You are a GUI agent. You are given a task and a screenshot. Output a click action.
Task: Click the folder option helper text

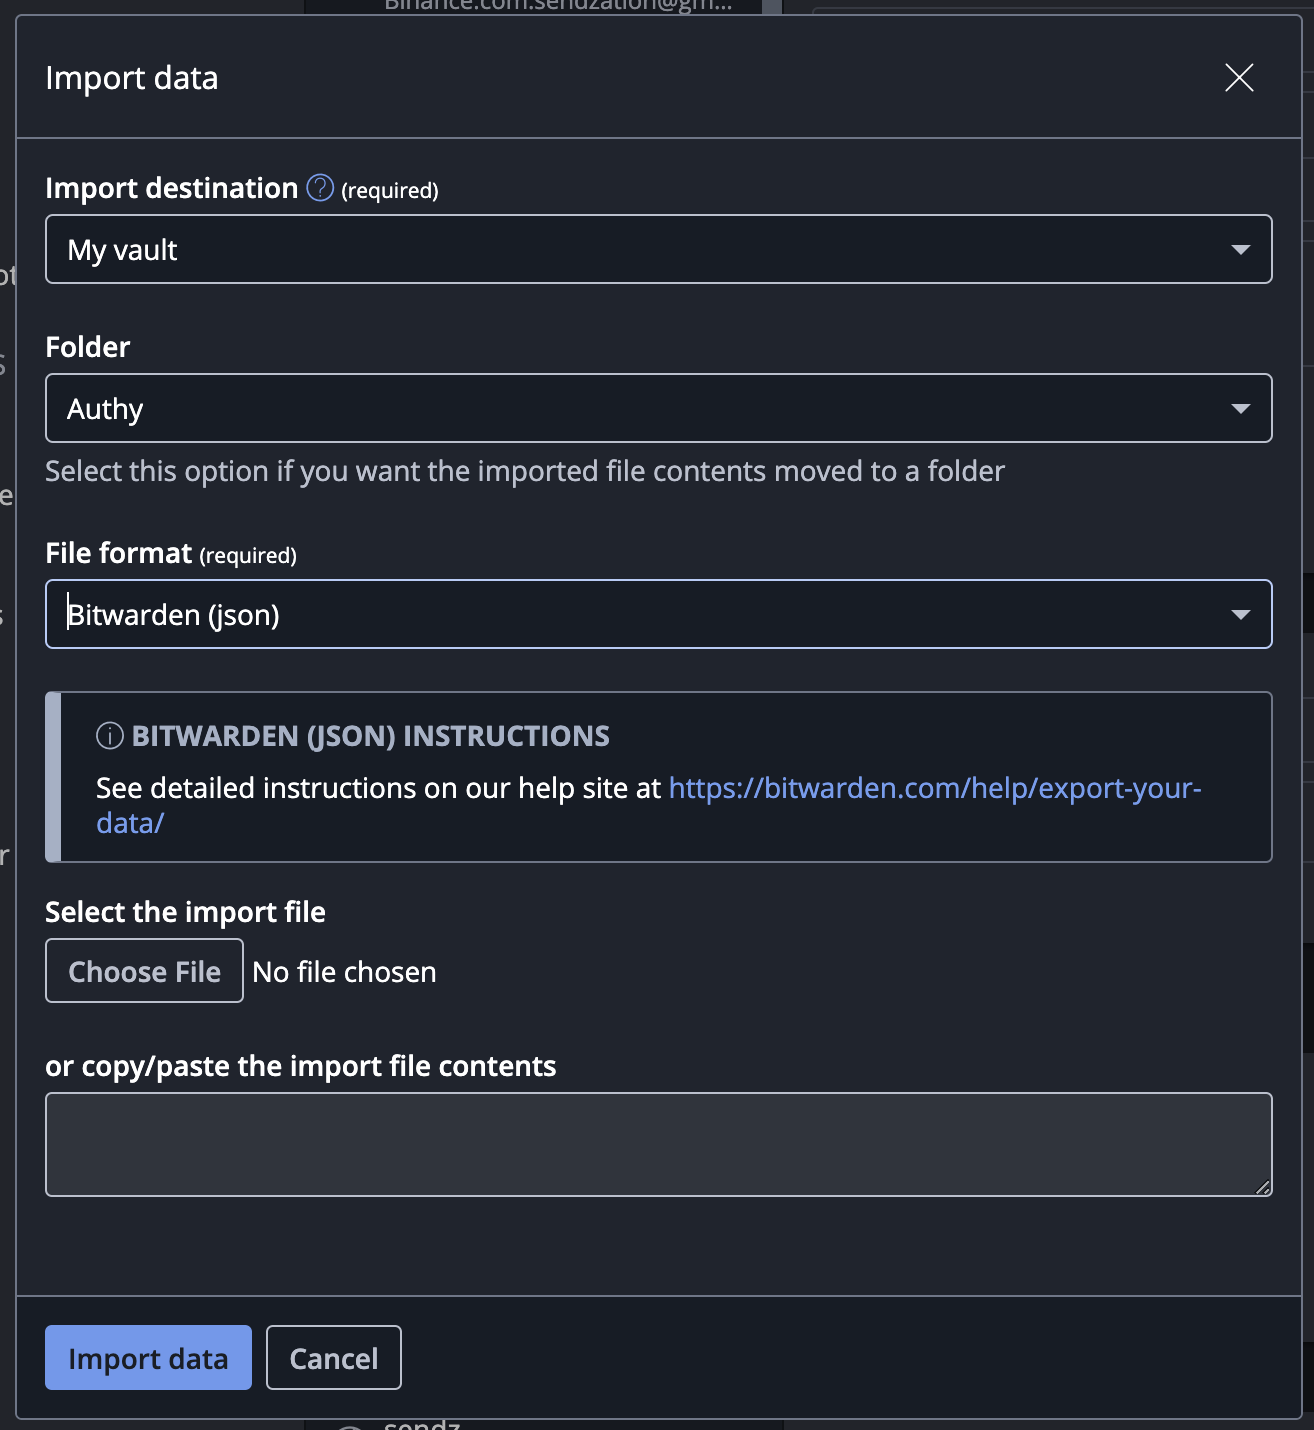point(524,471)
